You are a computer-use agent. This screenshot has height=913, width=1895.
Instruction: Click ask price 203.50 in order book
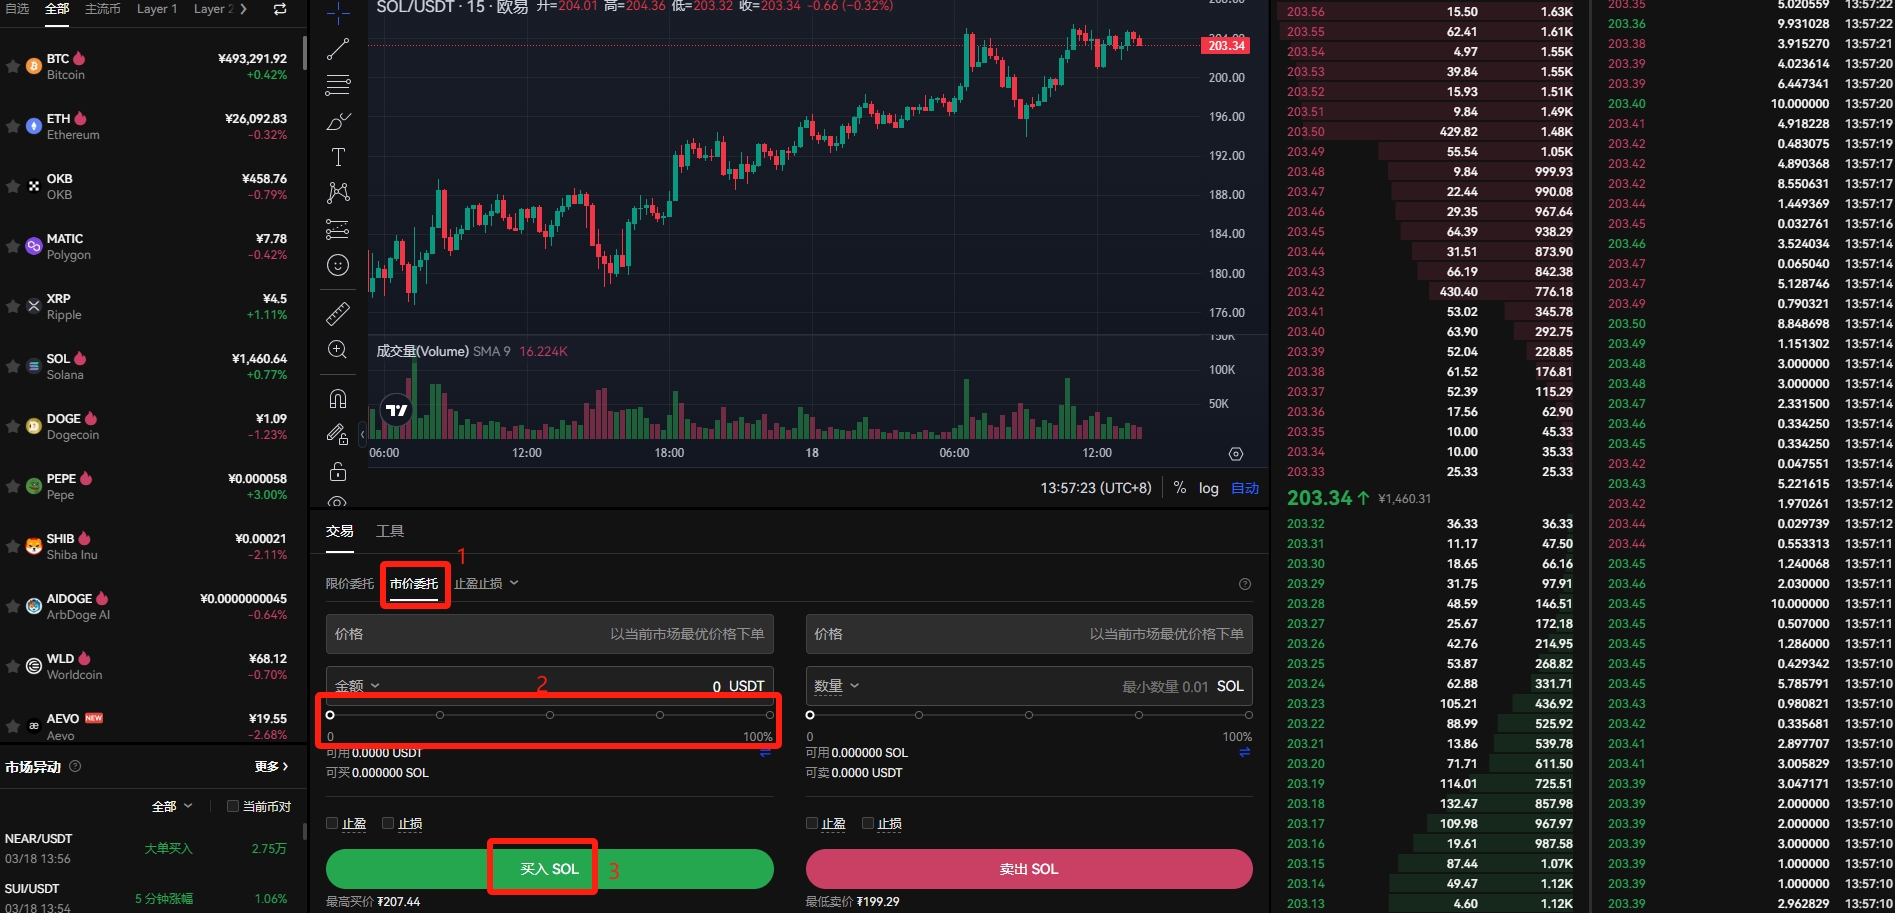(x=1306, y=132)
